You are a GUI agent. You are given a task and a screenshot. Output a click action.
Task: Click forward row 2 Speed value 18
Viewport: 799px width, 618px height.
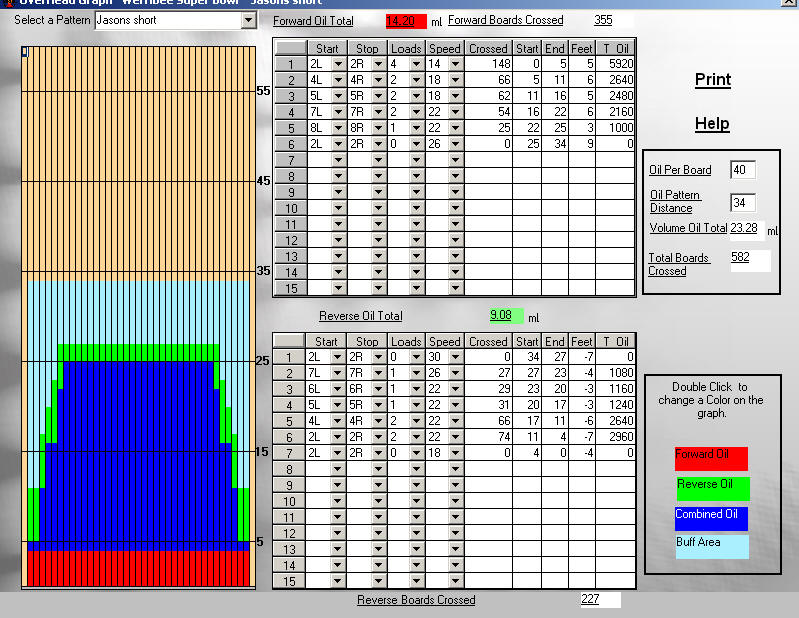pos(437,80)
